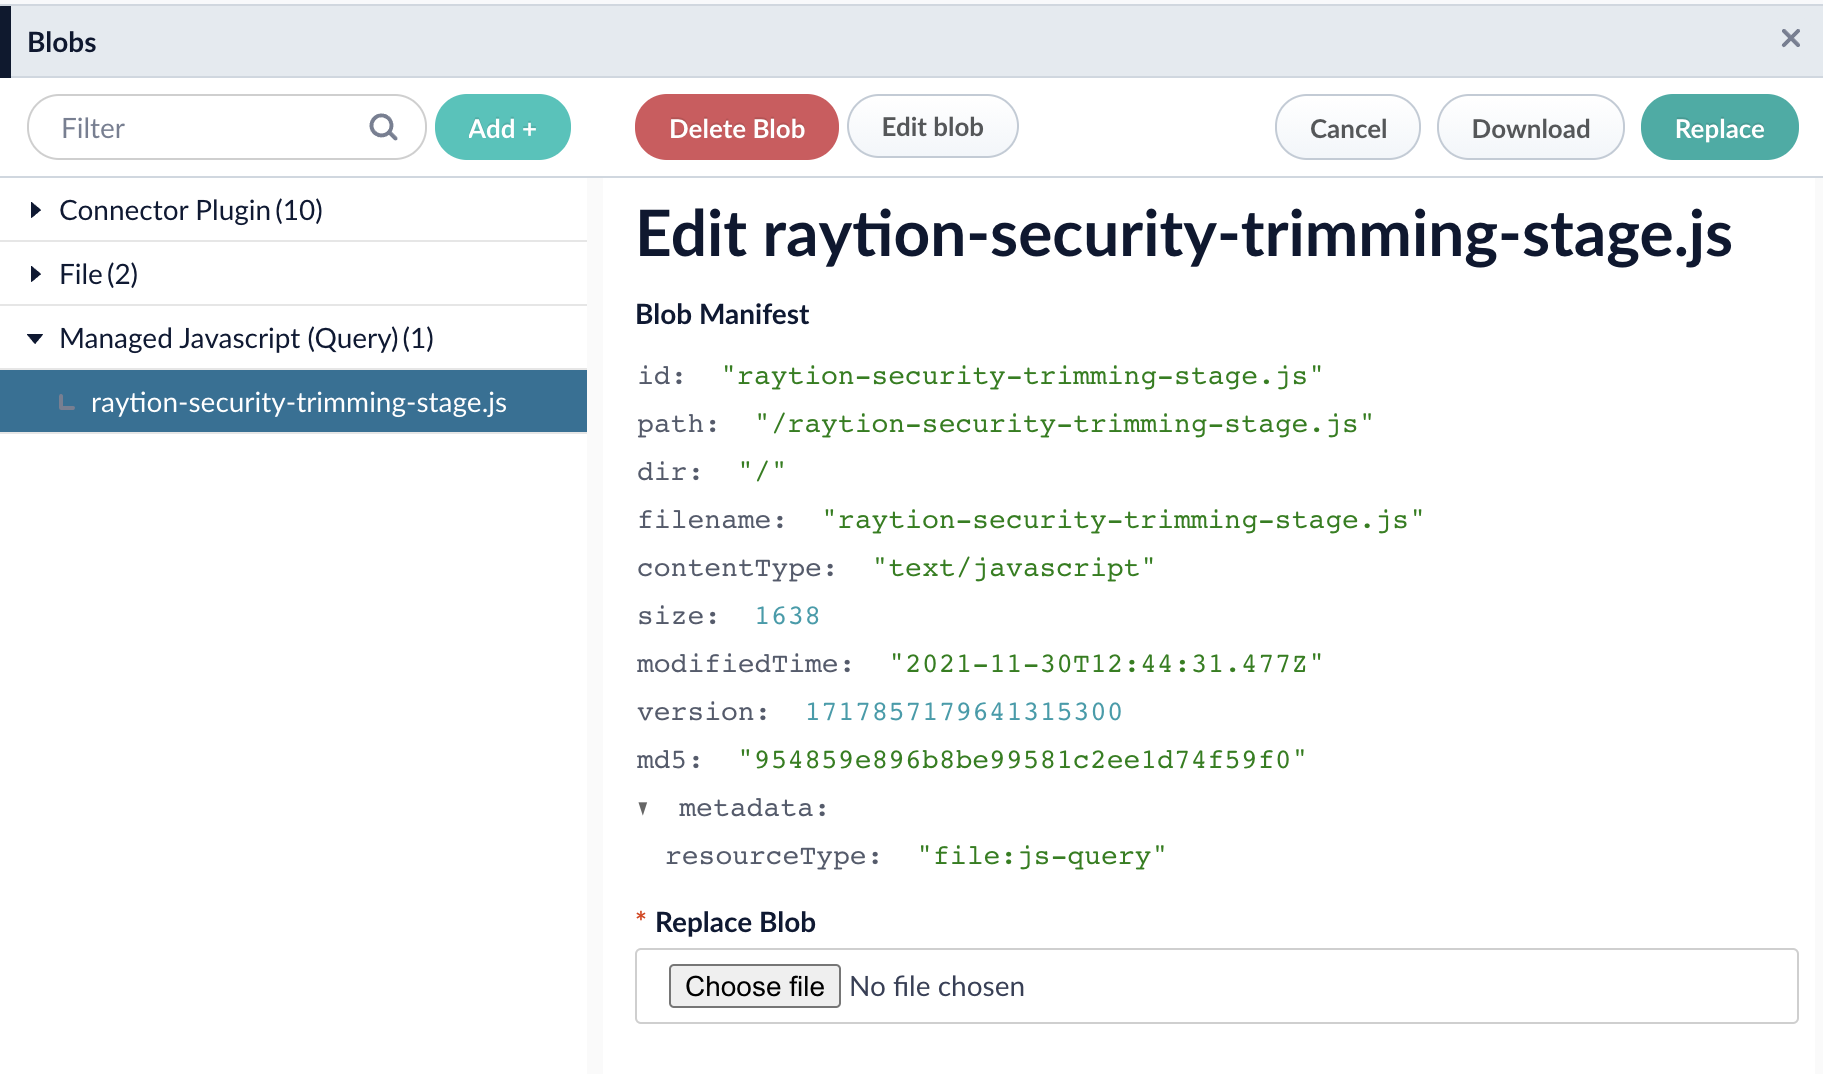Click the magnifier search icon in Filter box
Viewport: 1823px width, 1074px height.
(383, 127)
